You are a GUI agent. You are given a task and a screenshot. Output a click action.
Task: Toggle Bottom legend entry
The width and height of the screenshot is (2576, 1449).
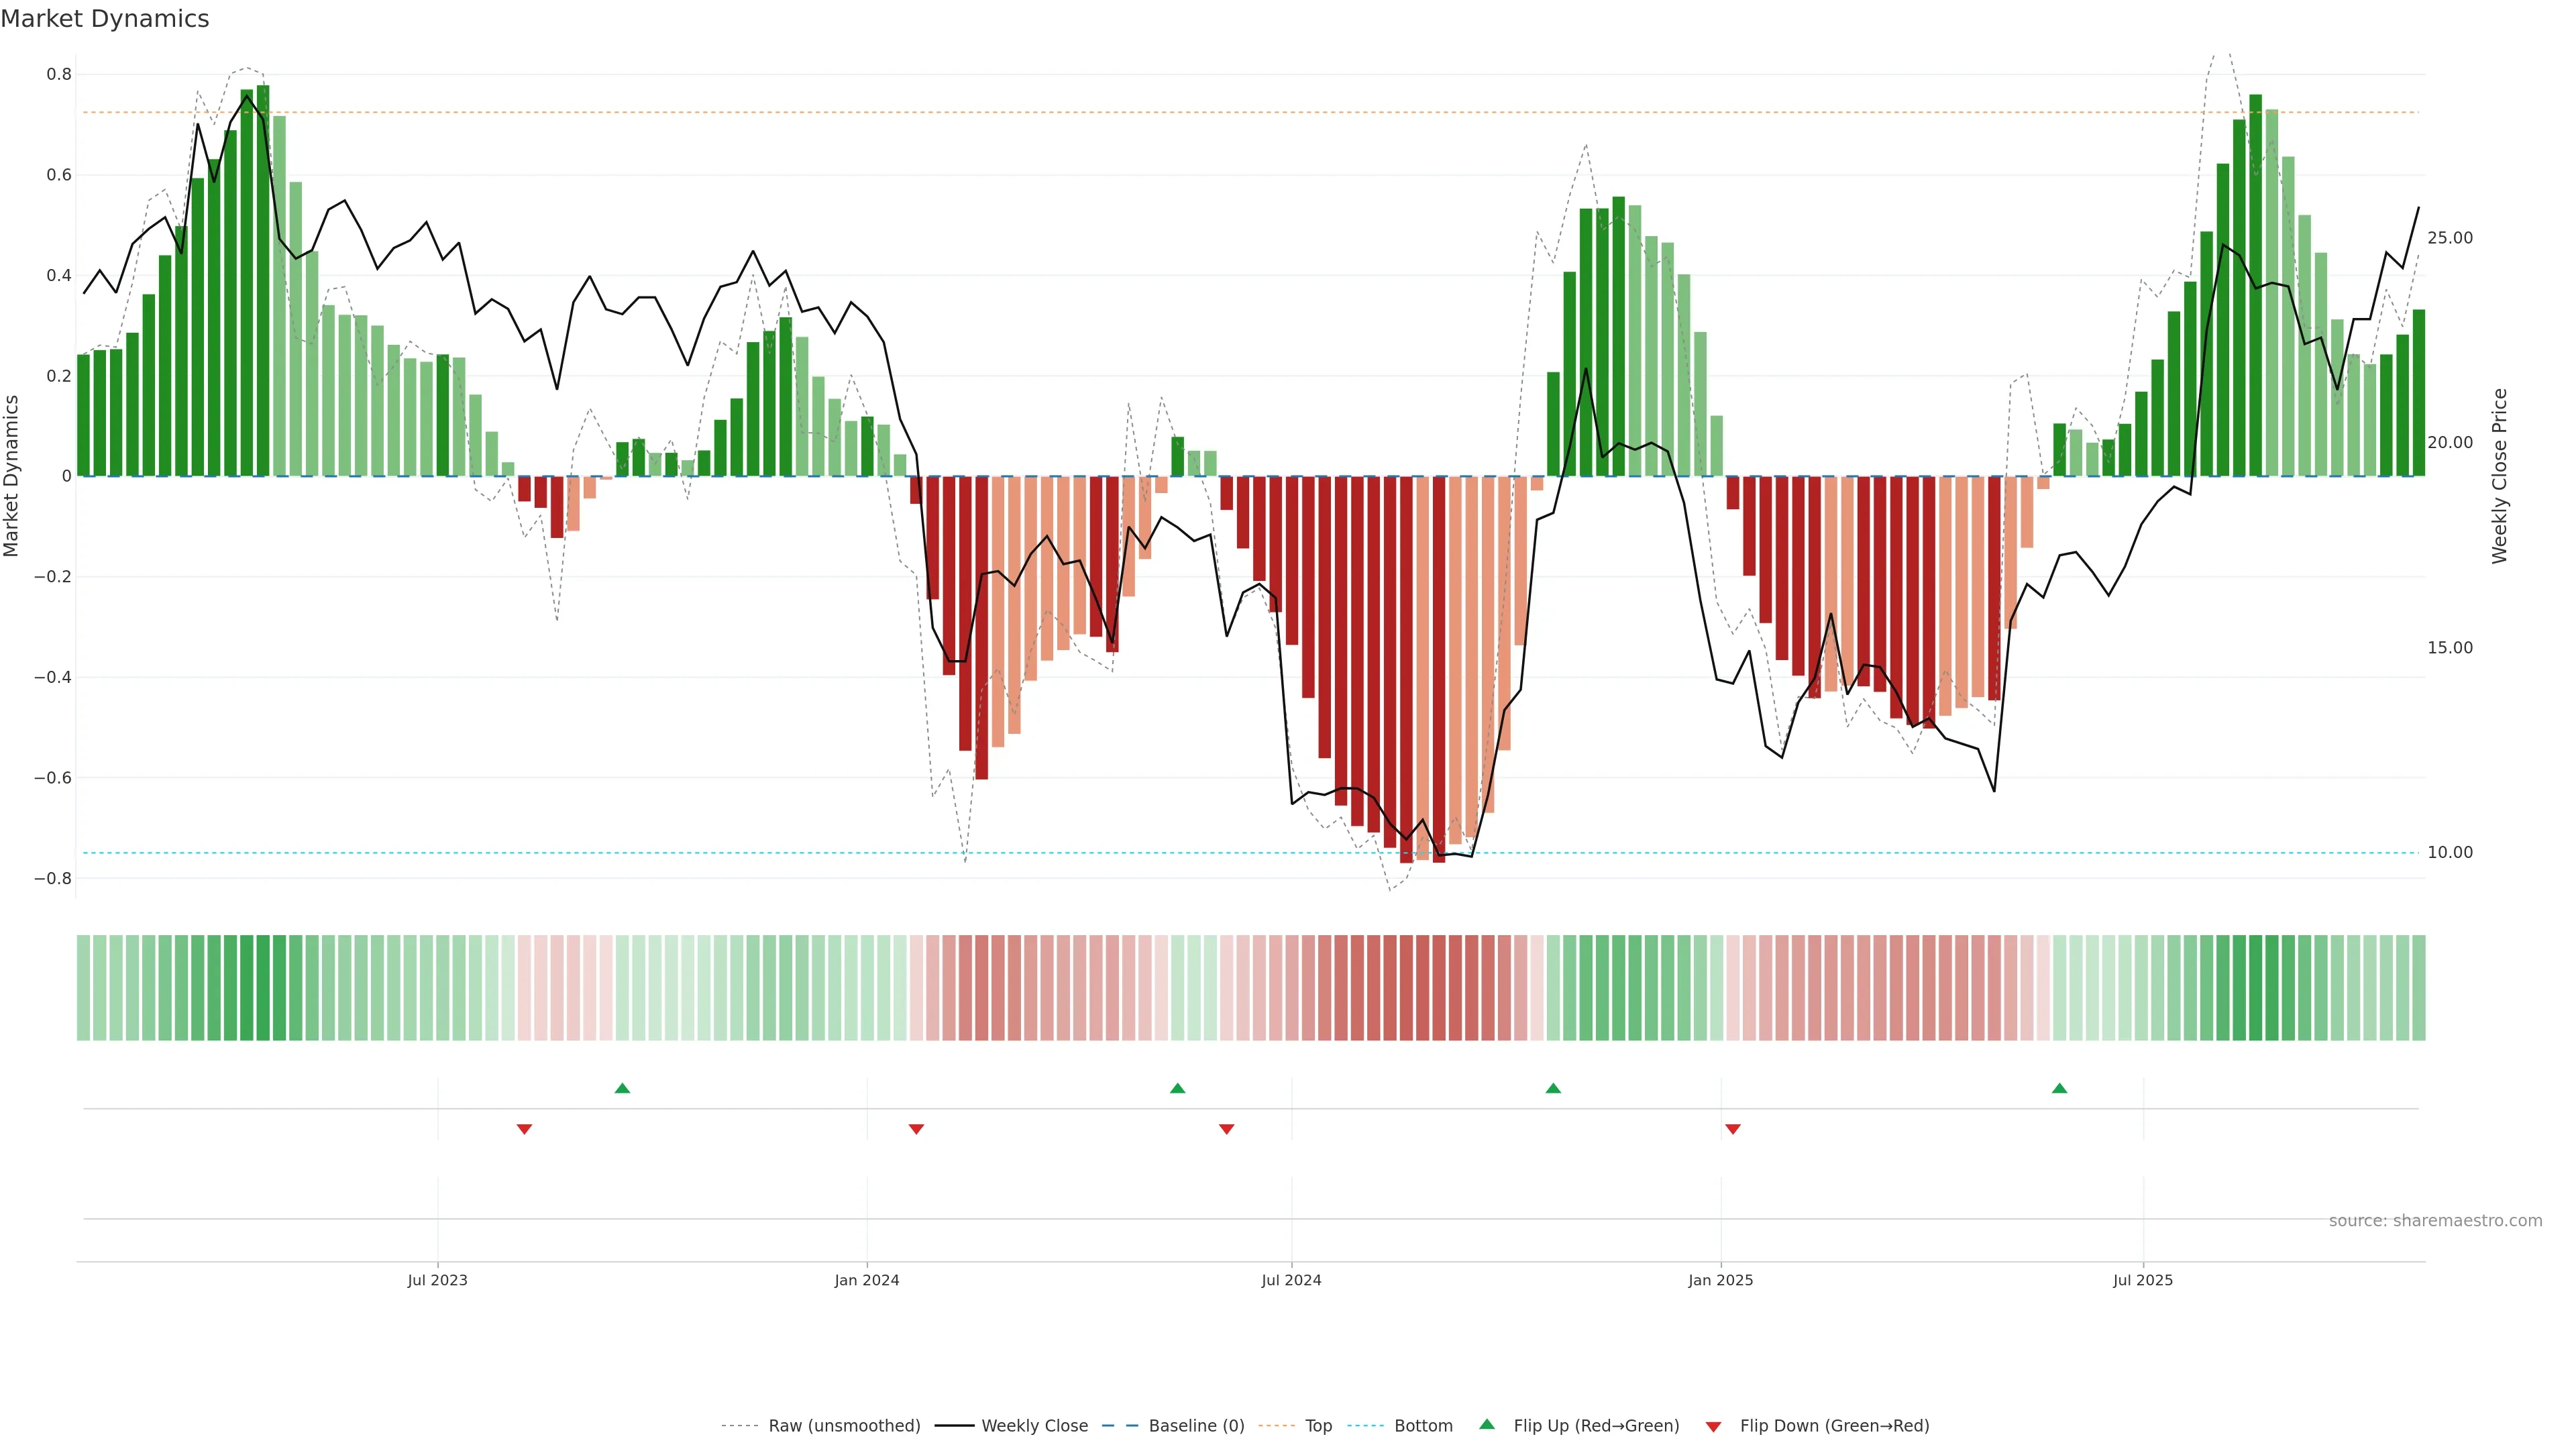tap(1423, 1426)
